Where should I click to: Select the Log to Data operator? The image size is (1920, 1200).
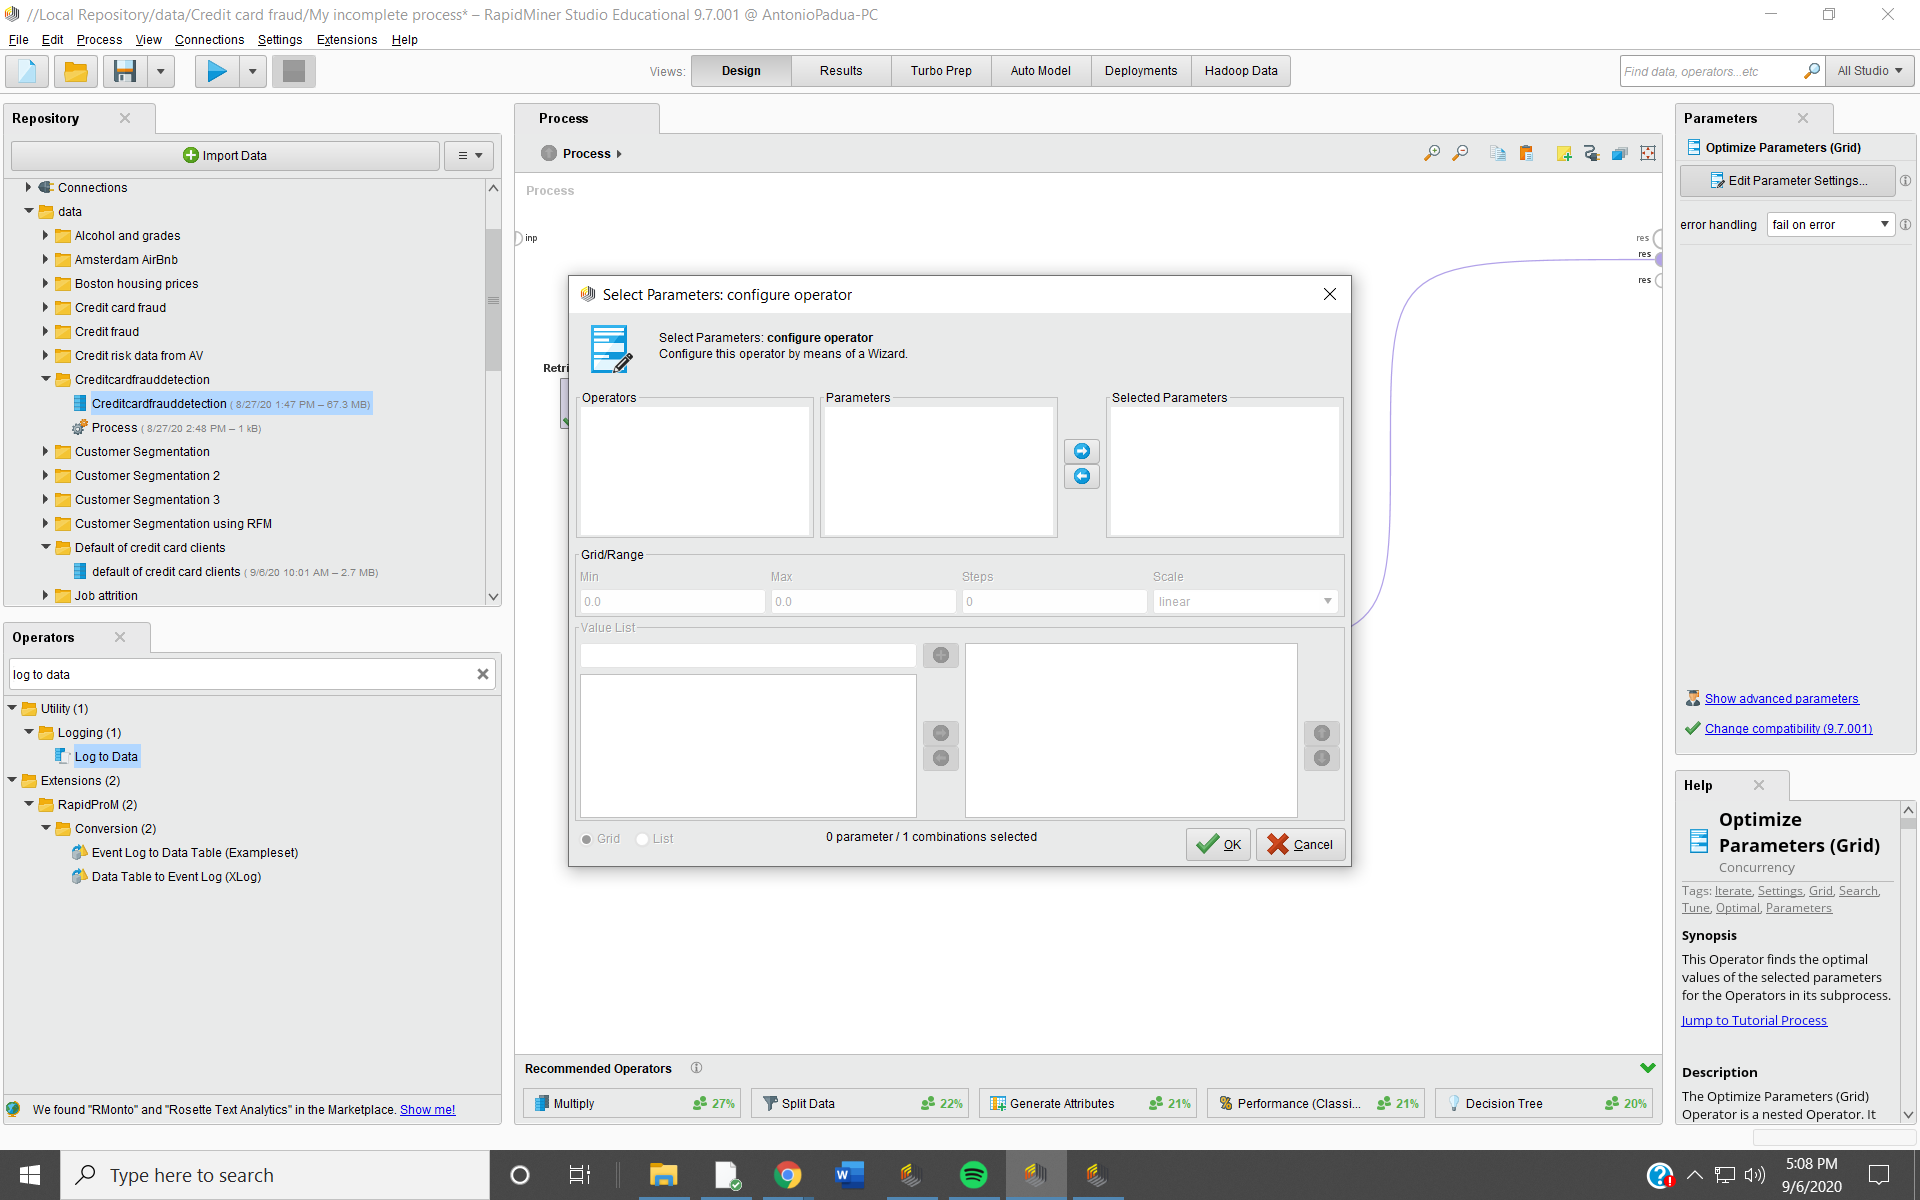tap(106, 757)
